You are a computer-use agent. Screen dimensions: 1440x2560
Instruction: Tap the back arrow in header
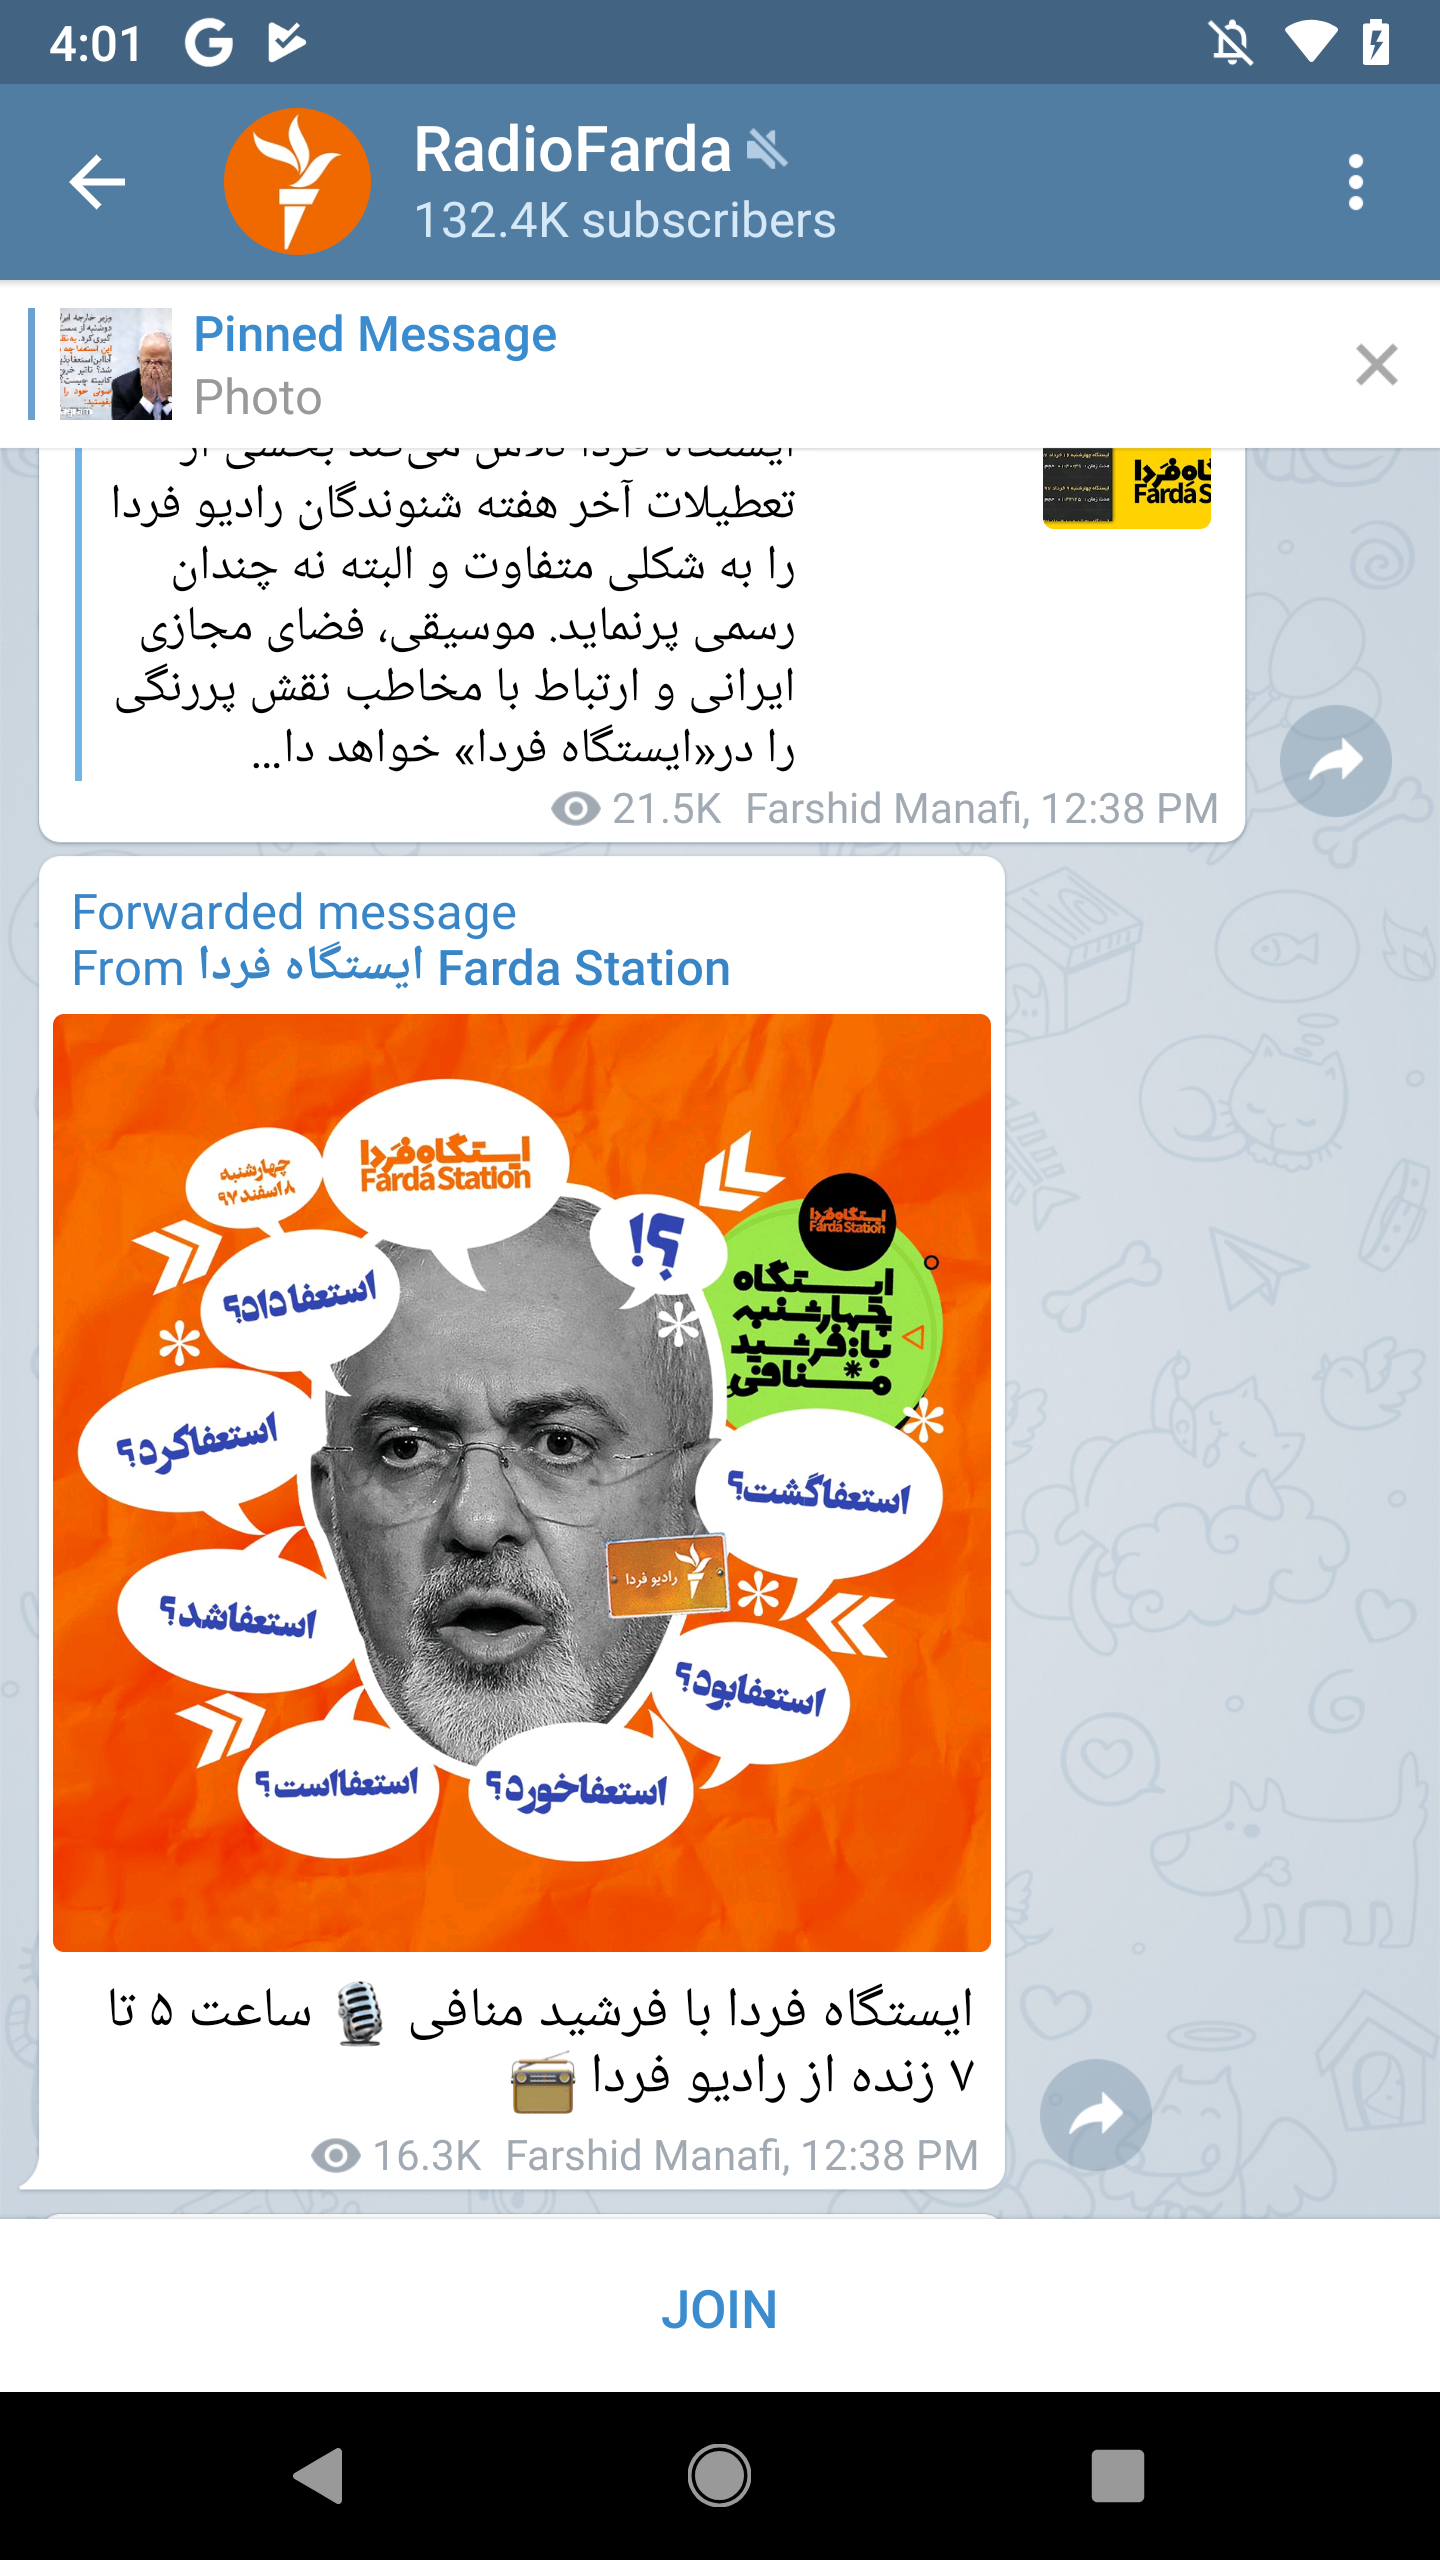[x=97, y=182]
